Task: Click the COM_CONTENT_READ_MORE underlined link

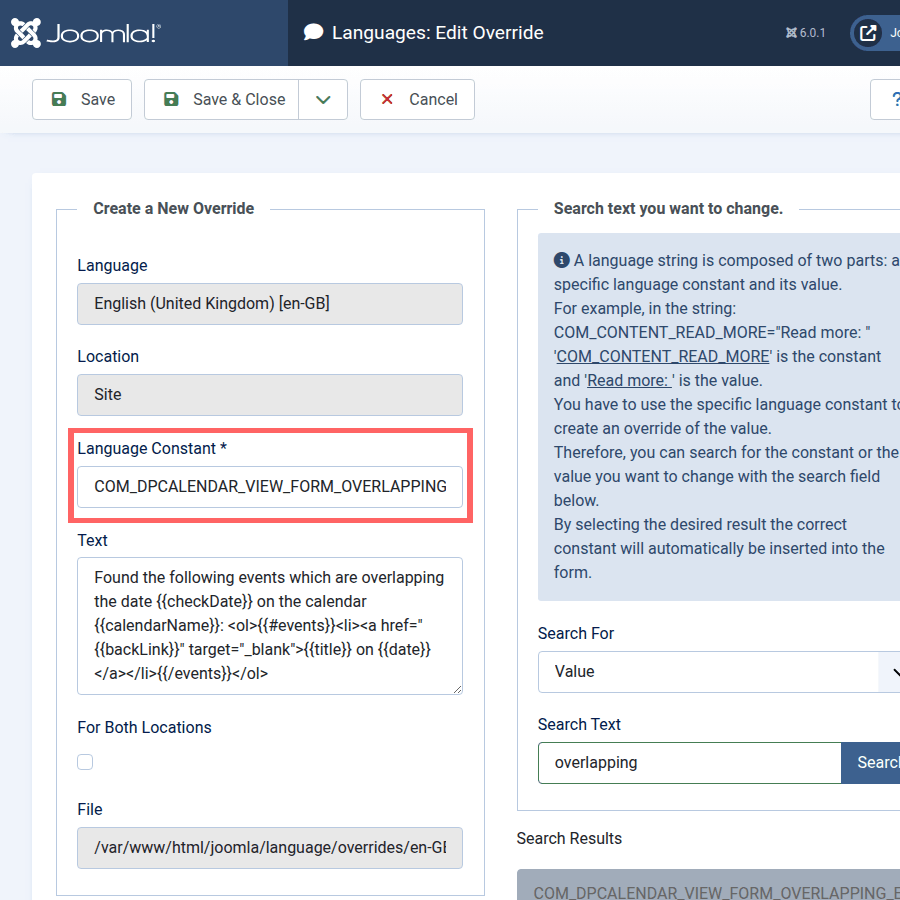Action: tap(662, 356)
